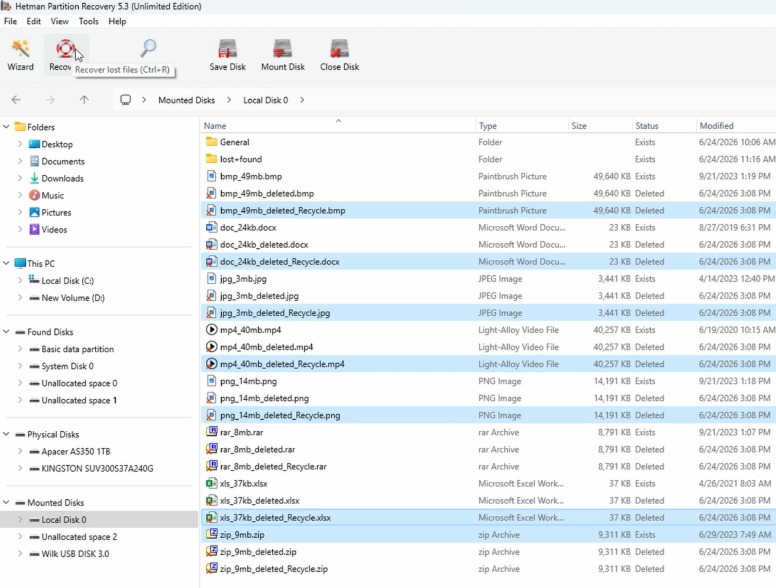Expand the Basic data partition node
The image size is (776, 588).
[20, 349]
